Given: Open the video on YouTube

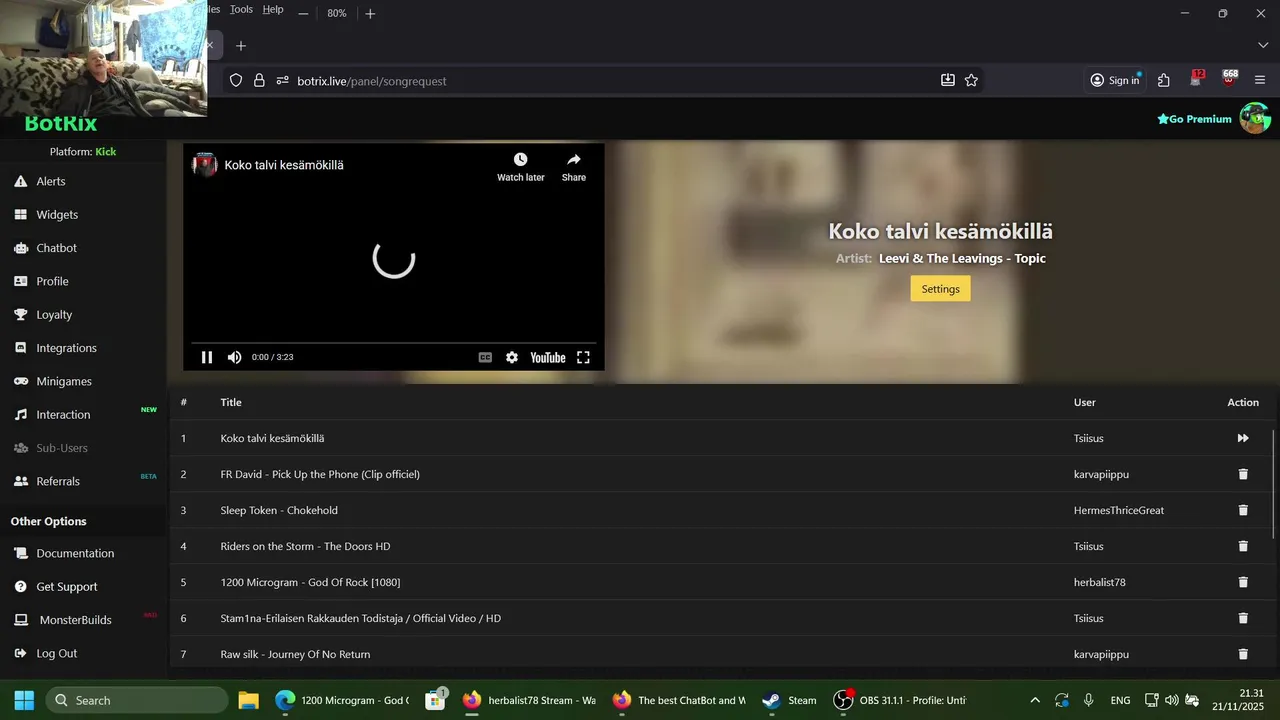Looking at the screenshot, I should point(547,357).
